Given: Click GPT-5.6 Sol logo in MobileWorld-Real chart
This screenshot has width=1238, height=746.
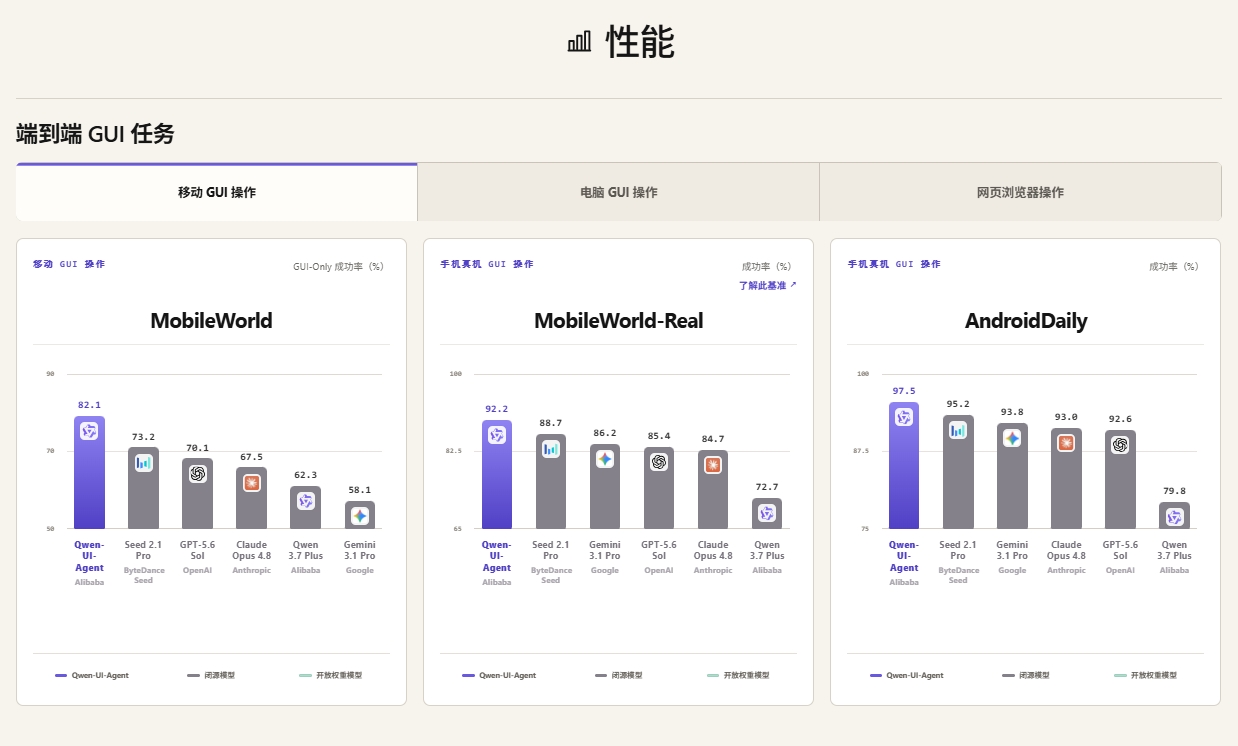Looking at the screenshot, I should (x=658, y=462).
